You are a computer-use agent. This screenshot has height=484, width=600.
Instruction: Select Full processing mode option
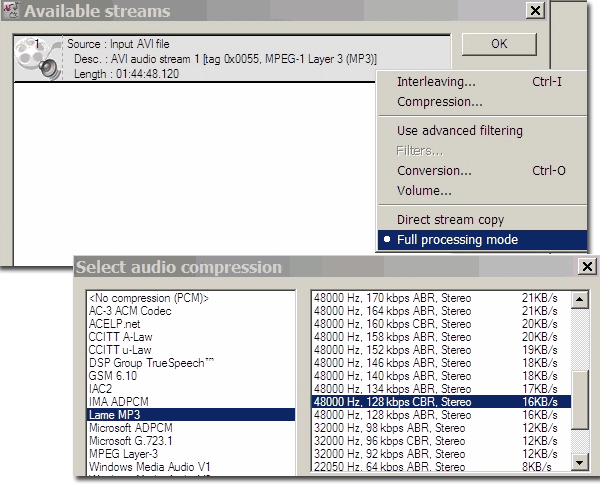482,240
